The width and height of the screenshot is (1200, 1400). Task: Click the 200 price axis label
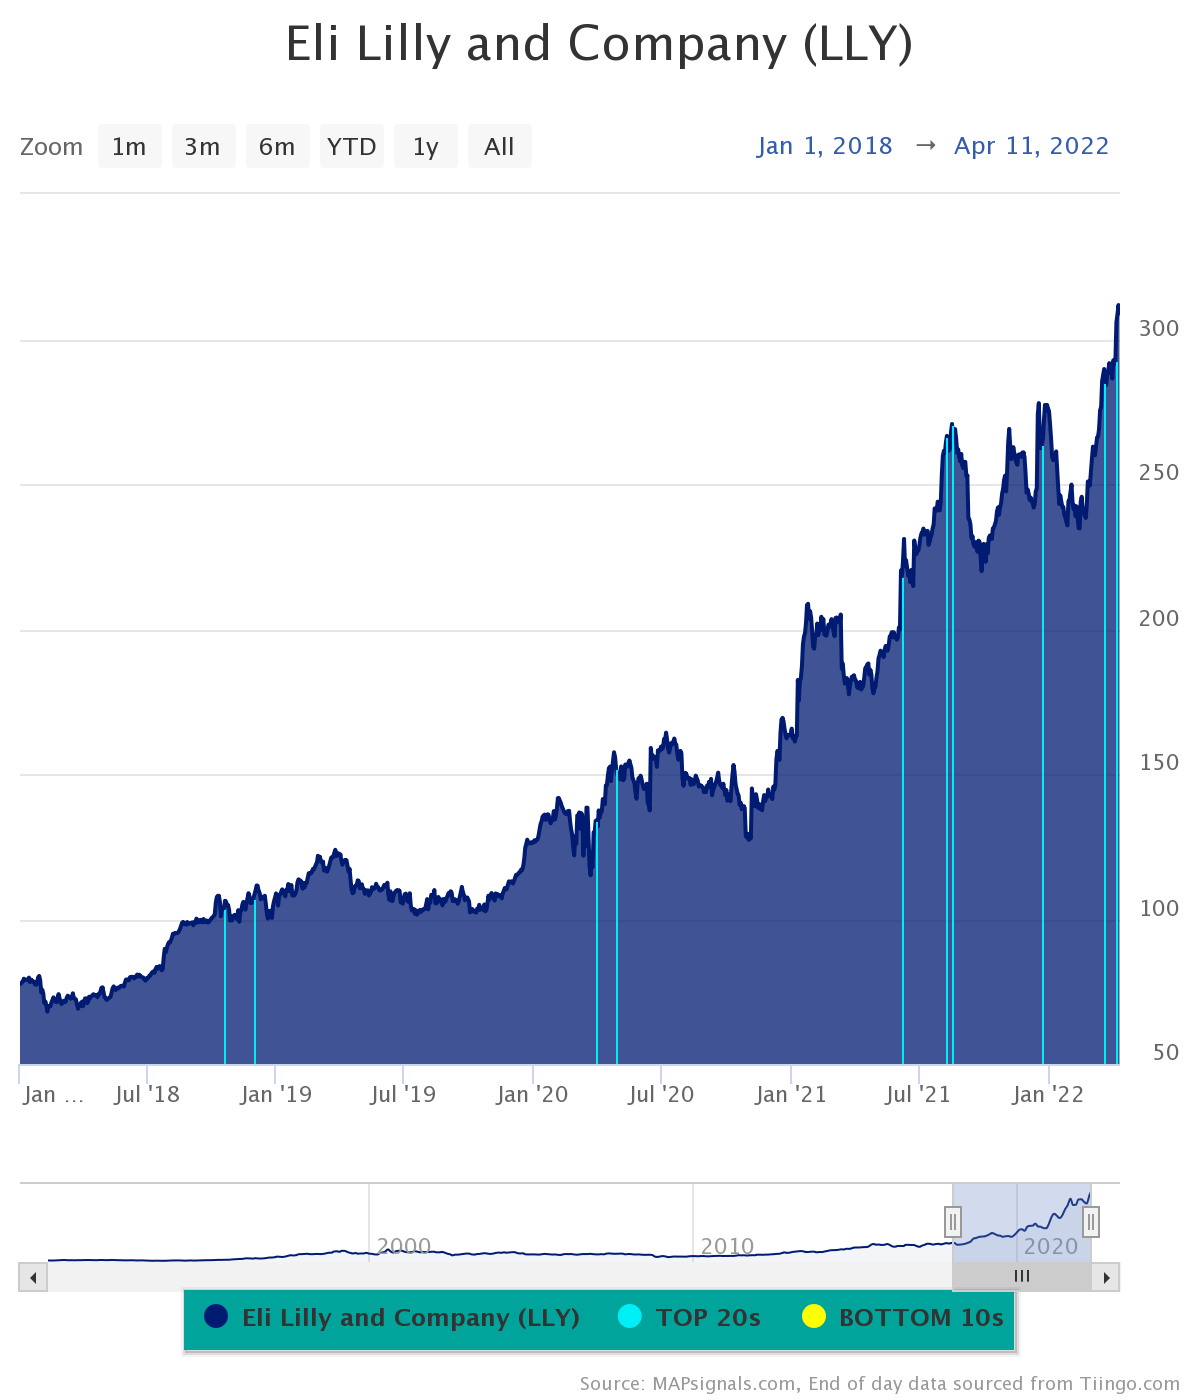coord(1159,618)
